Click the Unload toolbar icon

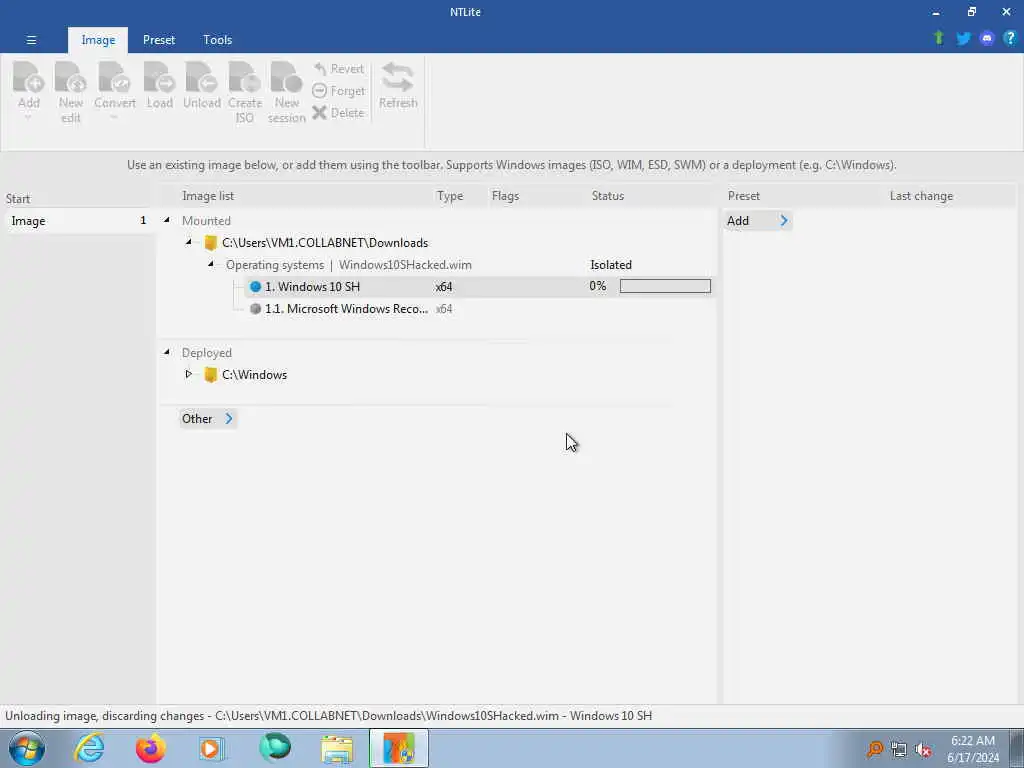coord(201,85)
